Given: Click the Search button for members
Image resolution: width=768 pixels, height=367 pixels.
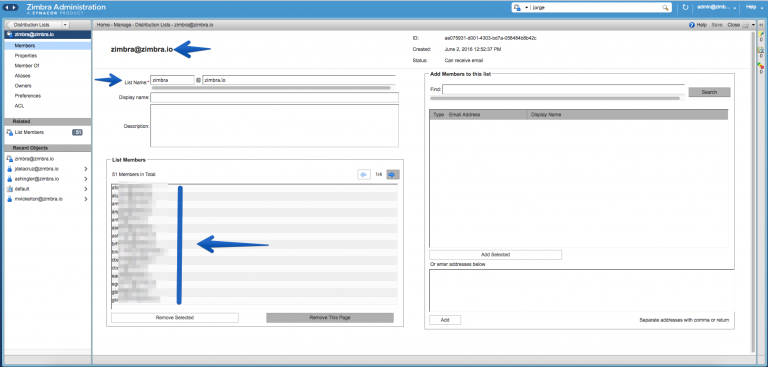Looking at the screenshot, I should click(x=709, y=92).
